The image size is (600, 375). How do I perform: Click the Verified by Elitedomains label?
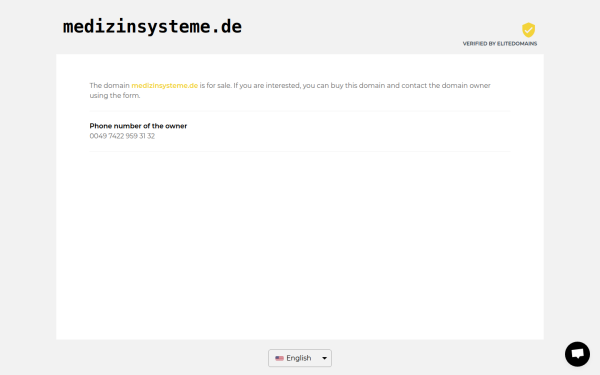(500, 44)
